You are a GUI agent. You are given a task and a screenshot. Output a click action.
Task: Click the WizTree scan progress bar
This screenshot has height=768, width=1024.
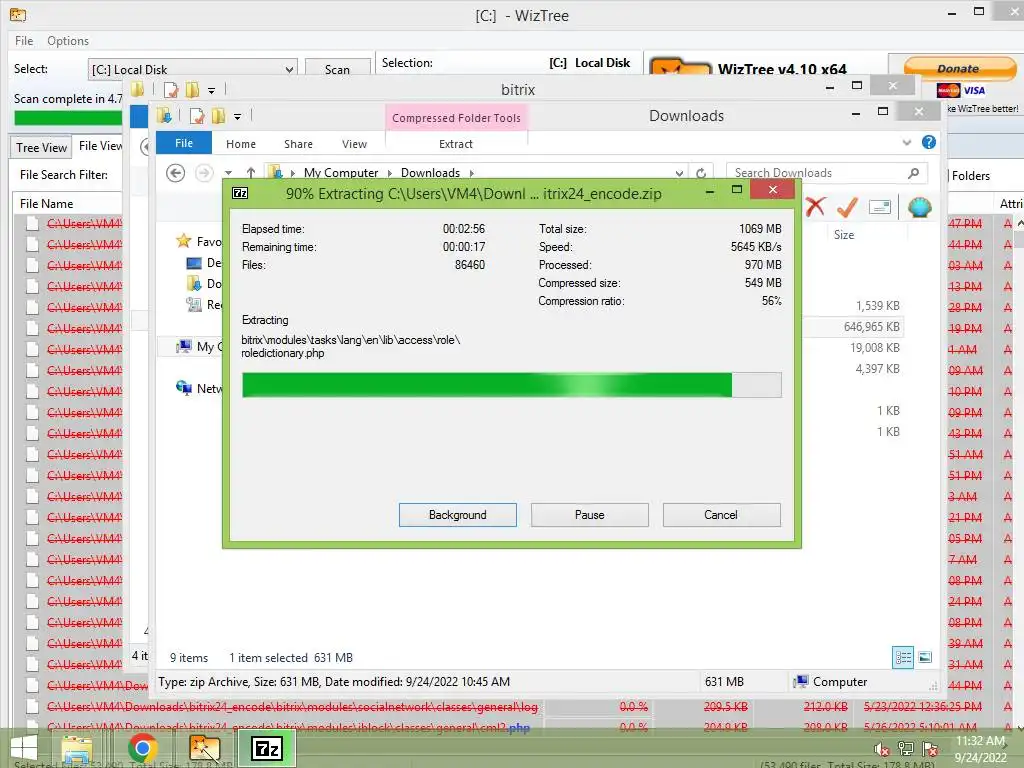point(68,118)
